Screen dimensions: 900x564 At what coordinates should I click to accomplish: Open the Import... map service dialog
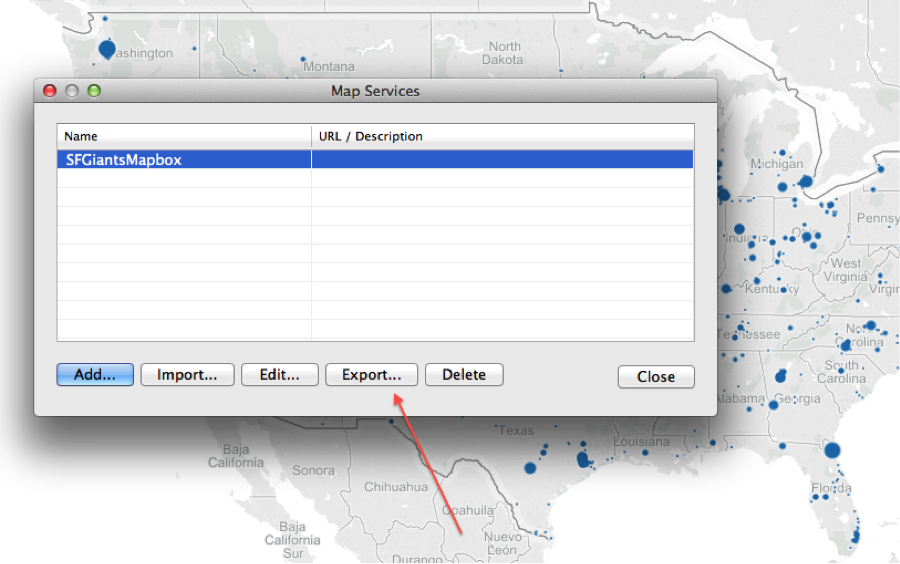point(187,375)
